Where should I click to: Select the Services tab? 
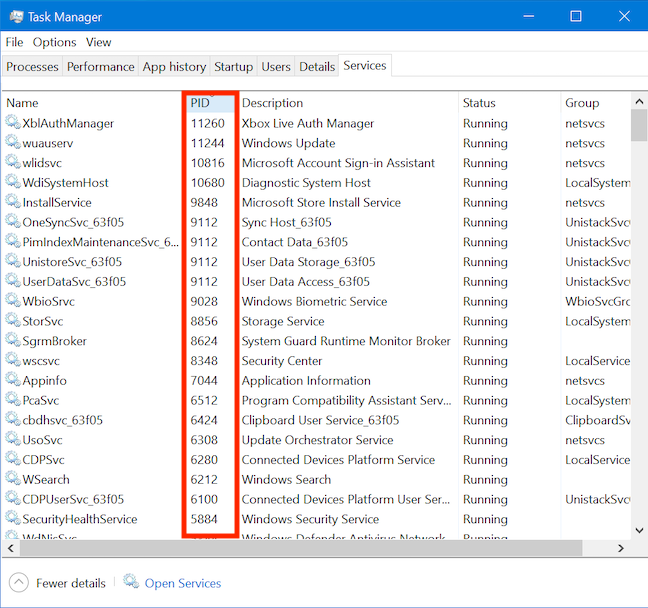[x=365, y=65]
